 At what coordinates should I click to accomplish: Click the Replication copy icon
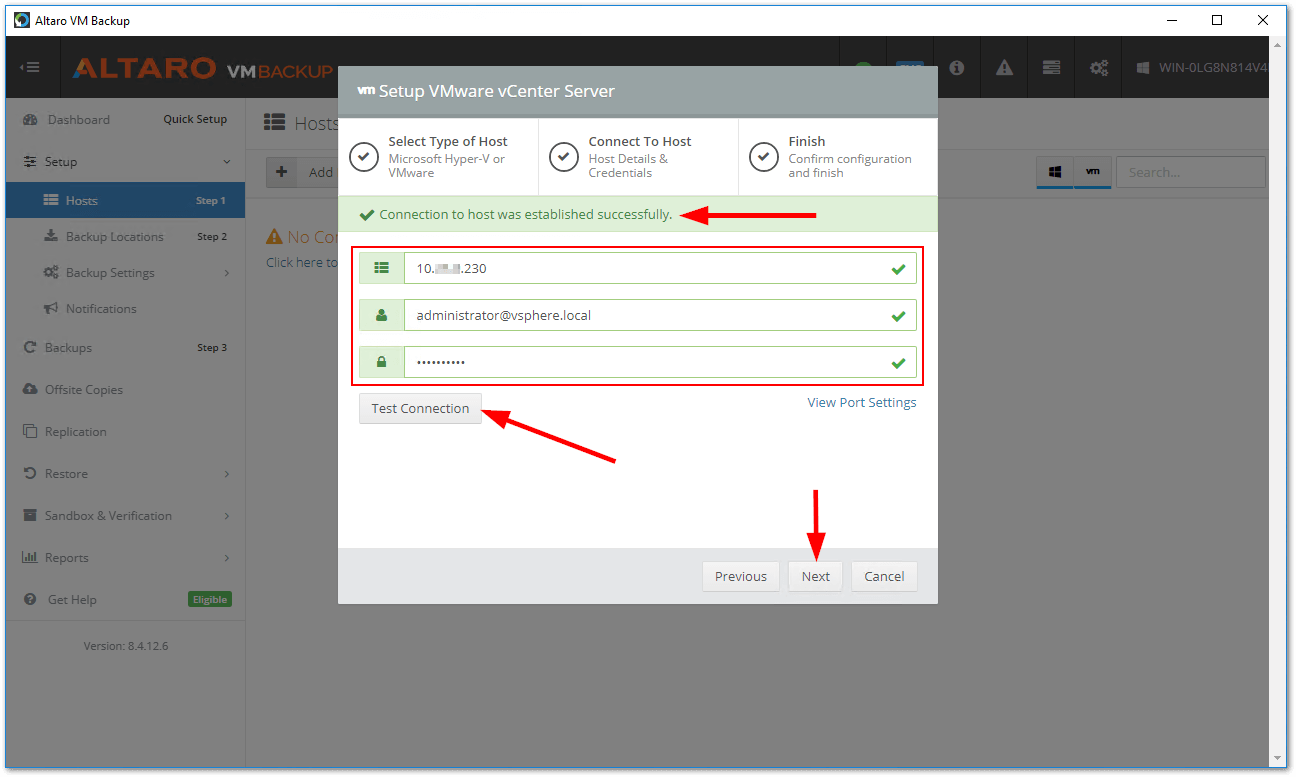click(x=30, y=432)
